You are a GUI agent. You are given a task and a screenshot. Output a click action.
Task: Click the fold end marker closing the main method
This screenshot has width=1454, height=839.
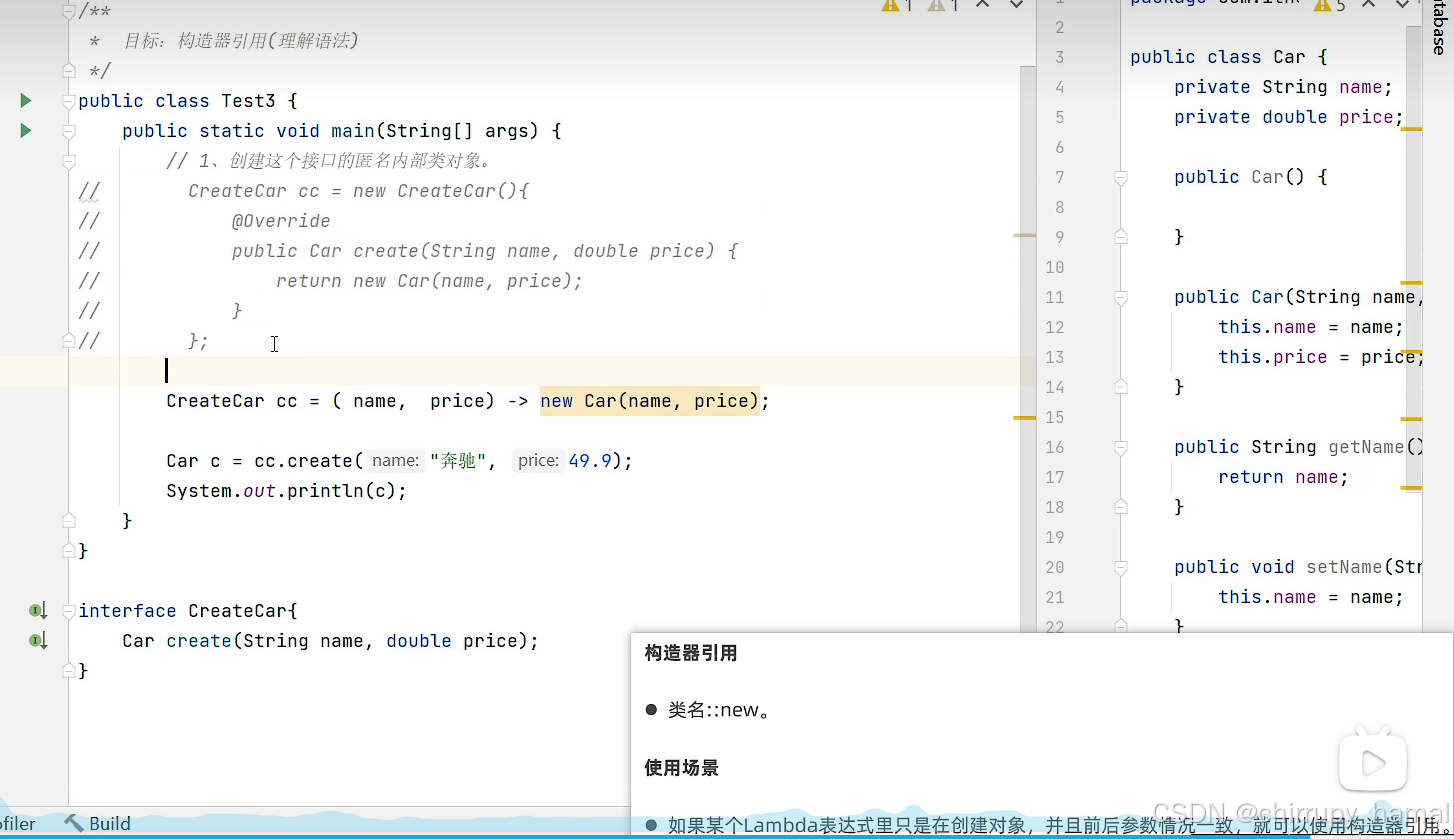[x=68, y=520]
